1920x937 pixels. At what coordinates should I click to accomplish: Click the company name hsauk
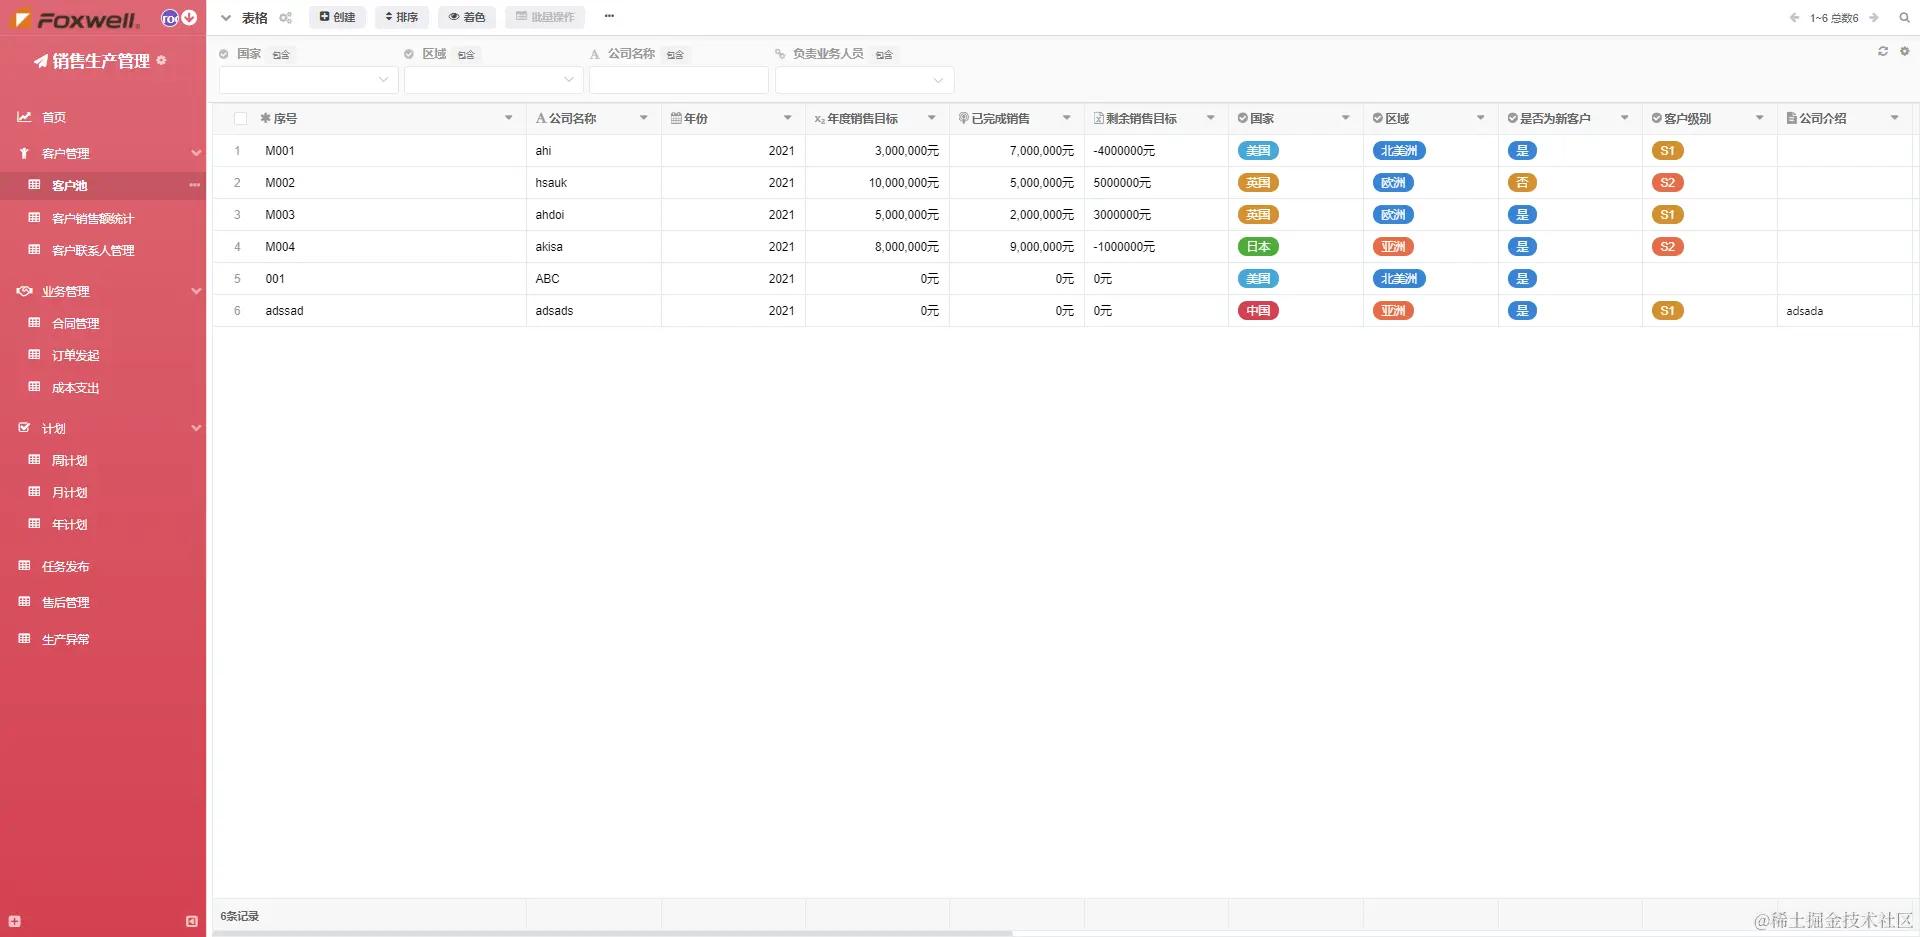tap(551, 183)
